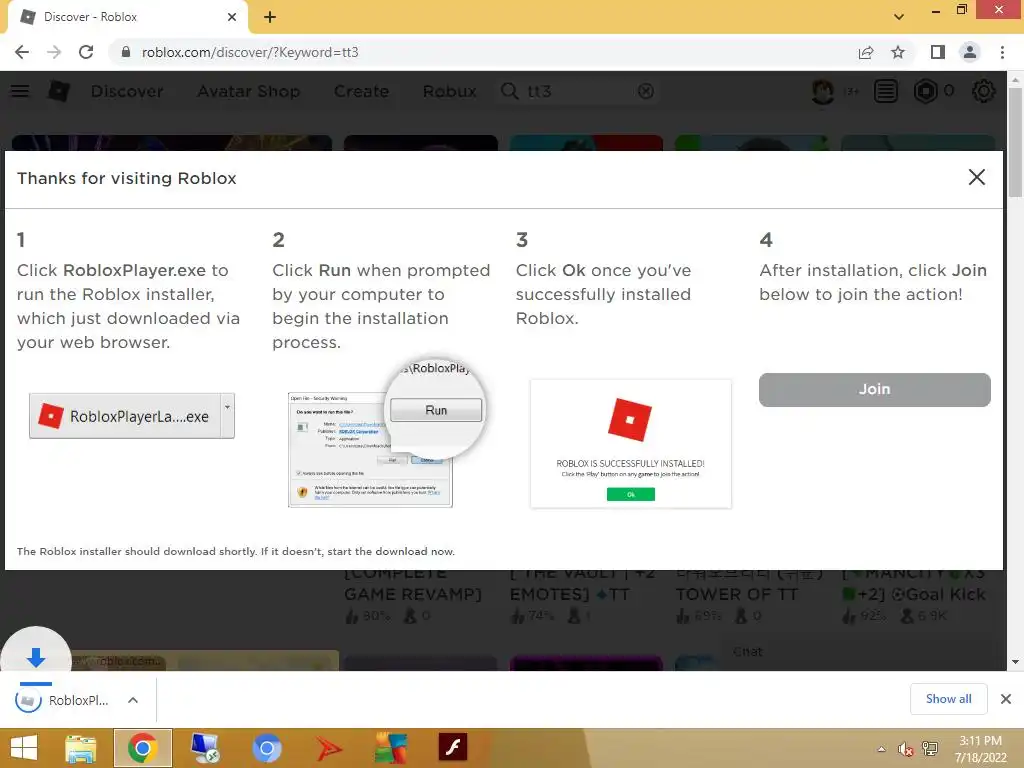This screenshot has height=768, width=1024.
Task: Click the Roblox logo home icon
Action: point(59,91)
